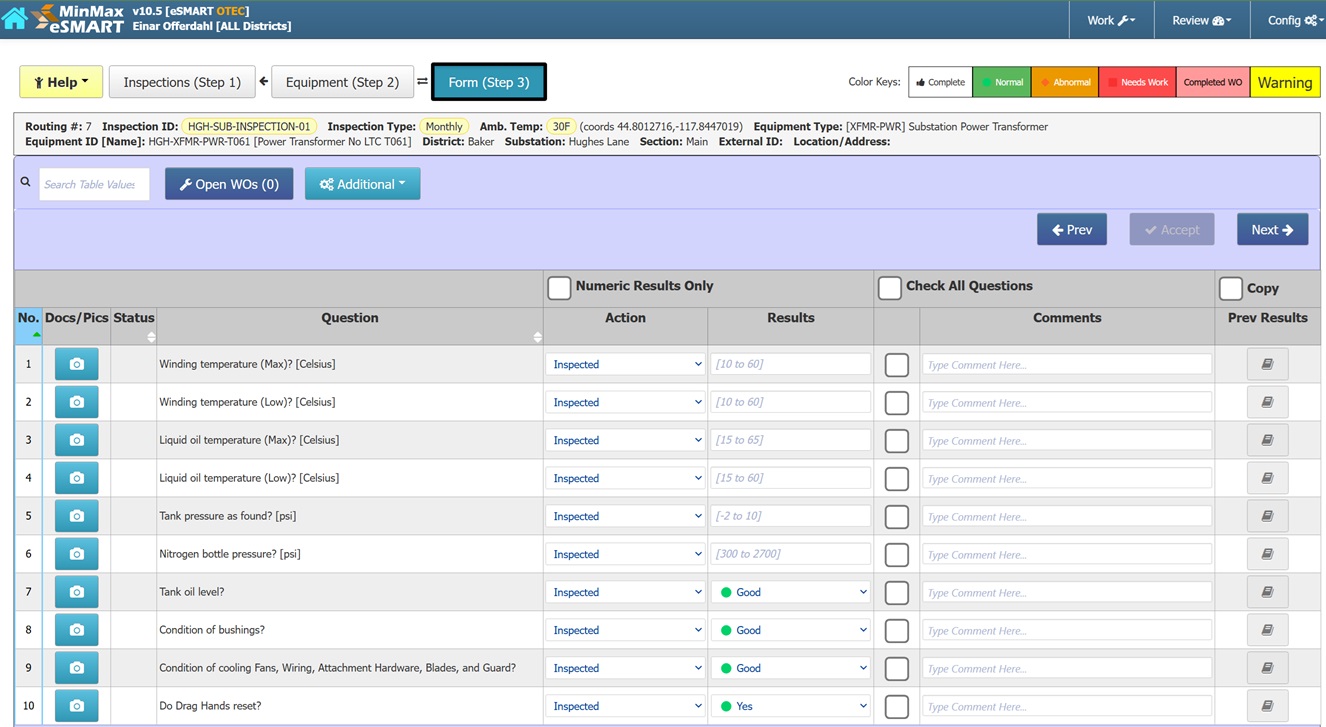1326x727 pixels.
Task: Check the box for Tank pressure as found
Action: pos(897,517)
